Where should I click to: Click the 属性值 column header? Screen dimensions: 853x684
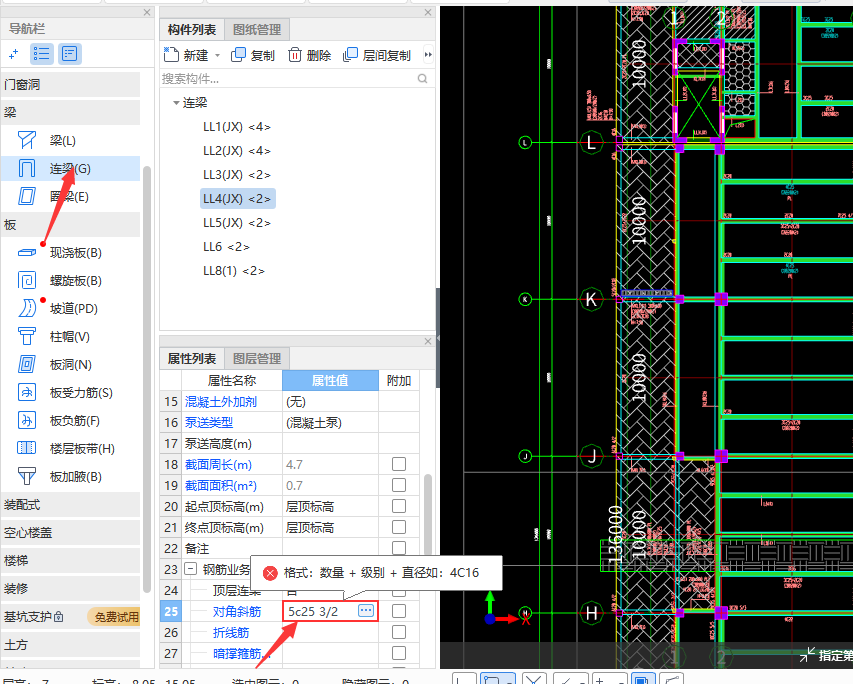pos(330,380)
